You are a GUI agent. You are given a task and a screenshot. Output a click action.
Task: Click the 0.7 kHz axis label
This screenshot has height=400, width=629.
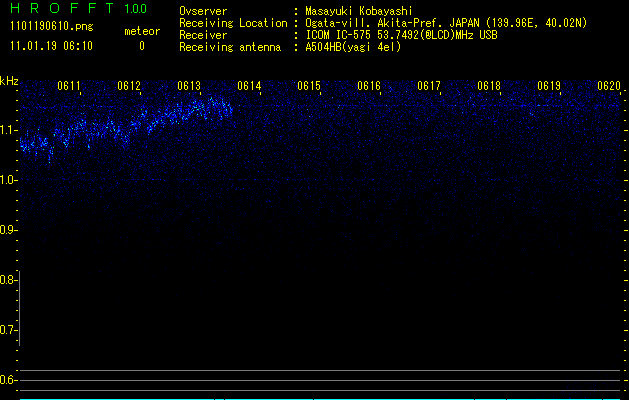8,330
